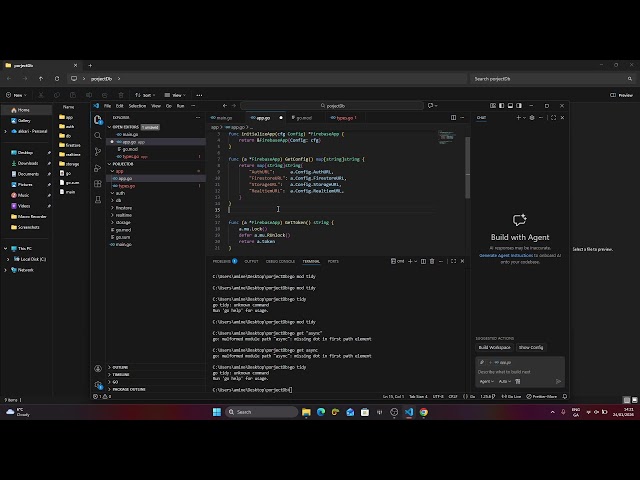Open the Accounts icon in activity bar
Image resolution: width=640 pixels, height=480 pixels.
tap(98, 369)
